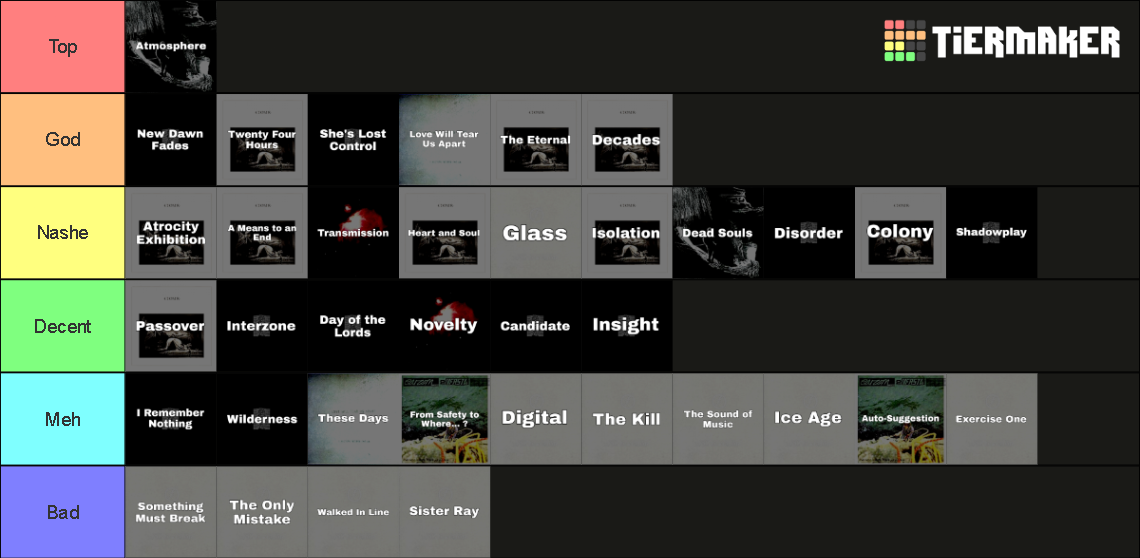Image resolution: width=1140 pixels, height=558 pixels.
Task: Click the Decades tile
Action: [627, 140]
